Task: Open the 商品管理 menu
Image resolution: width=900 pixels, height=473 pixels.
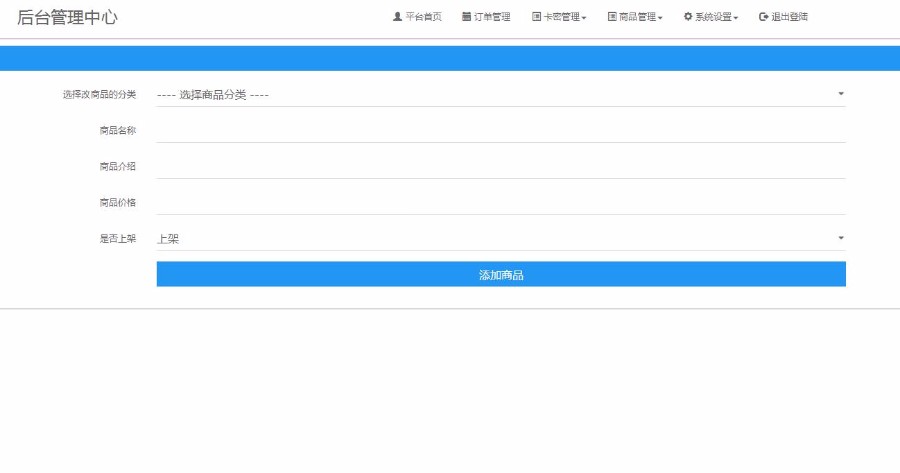Action: 635,17
